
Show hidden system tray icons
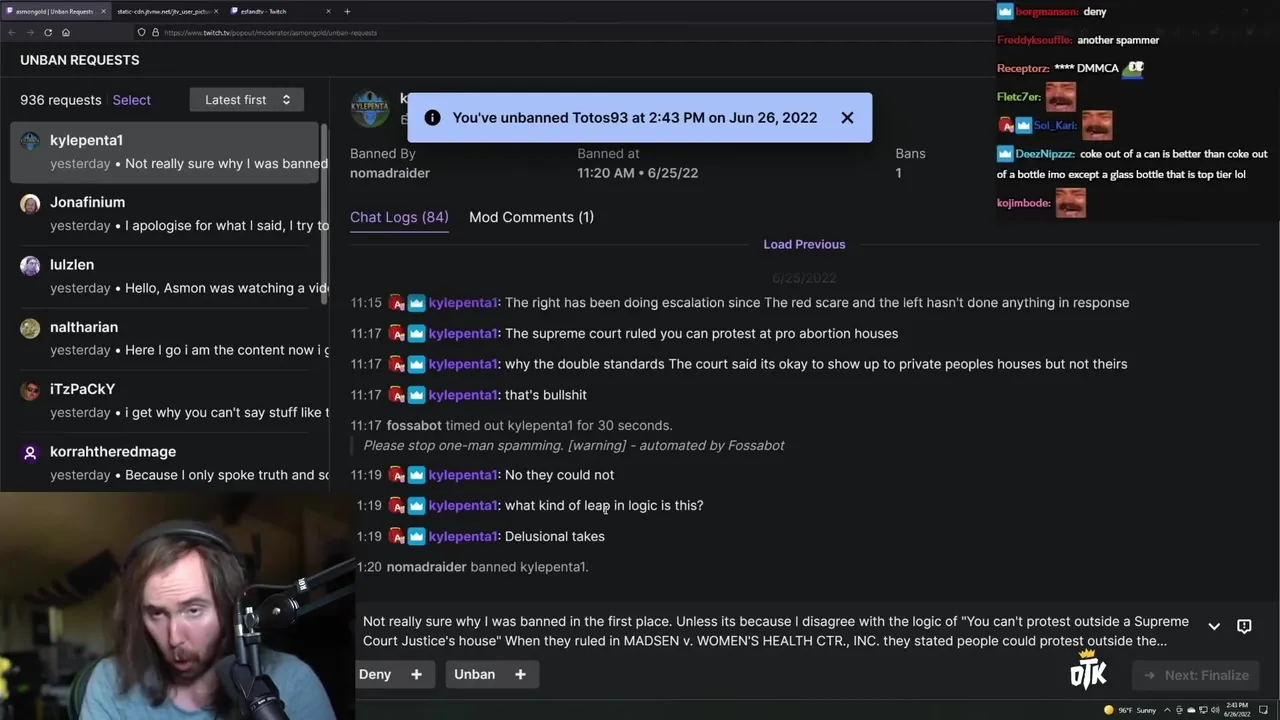pyautogui.click(x=1166, y=710)
